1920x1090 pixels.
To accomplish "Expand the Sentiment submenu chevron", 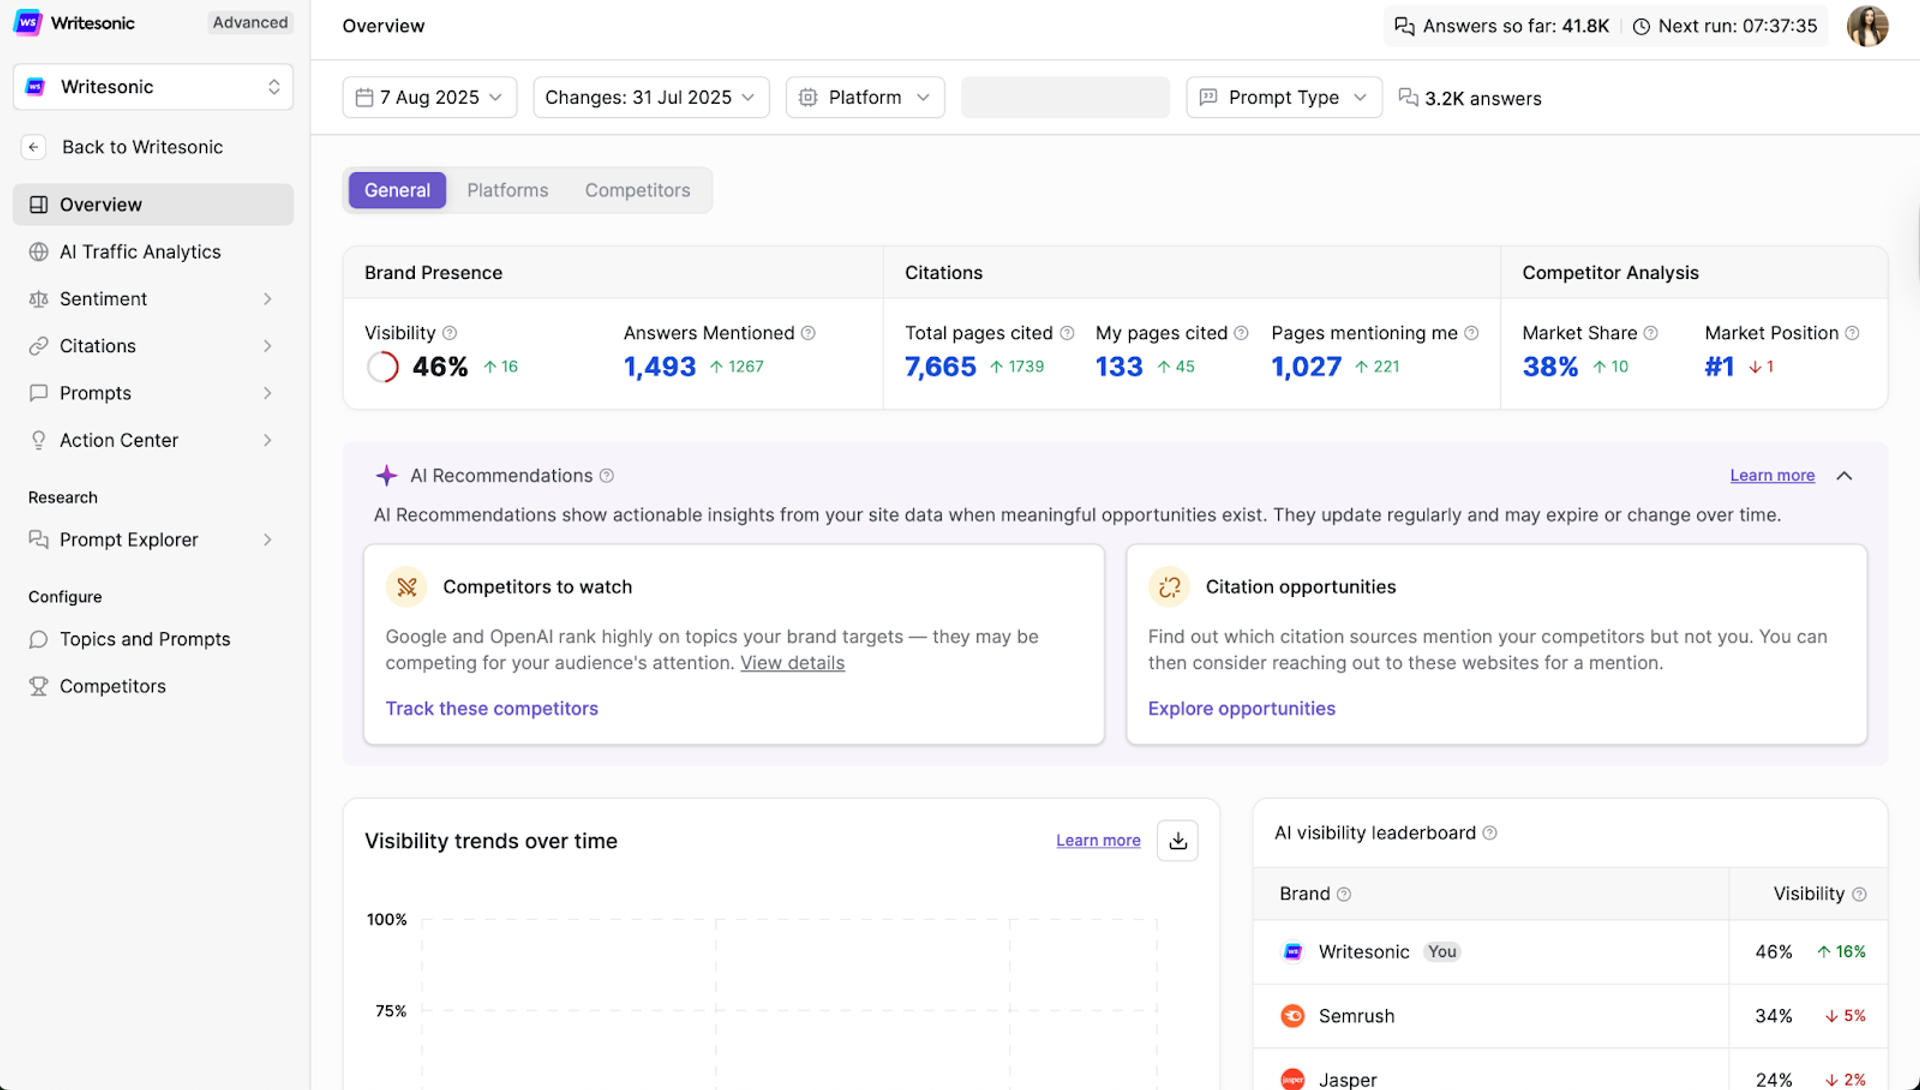I will pos(268,299).
